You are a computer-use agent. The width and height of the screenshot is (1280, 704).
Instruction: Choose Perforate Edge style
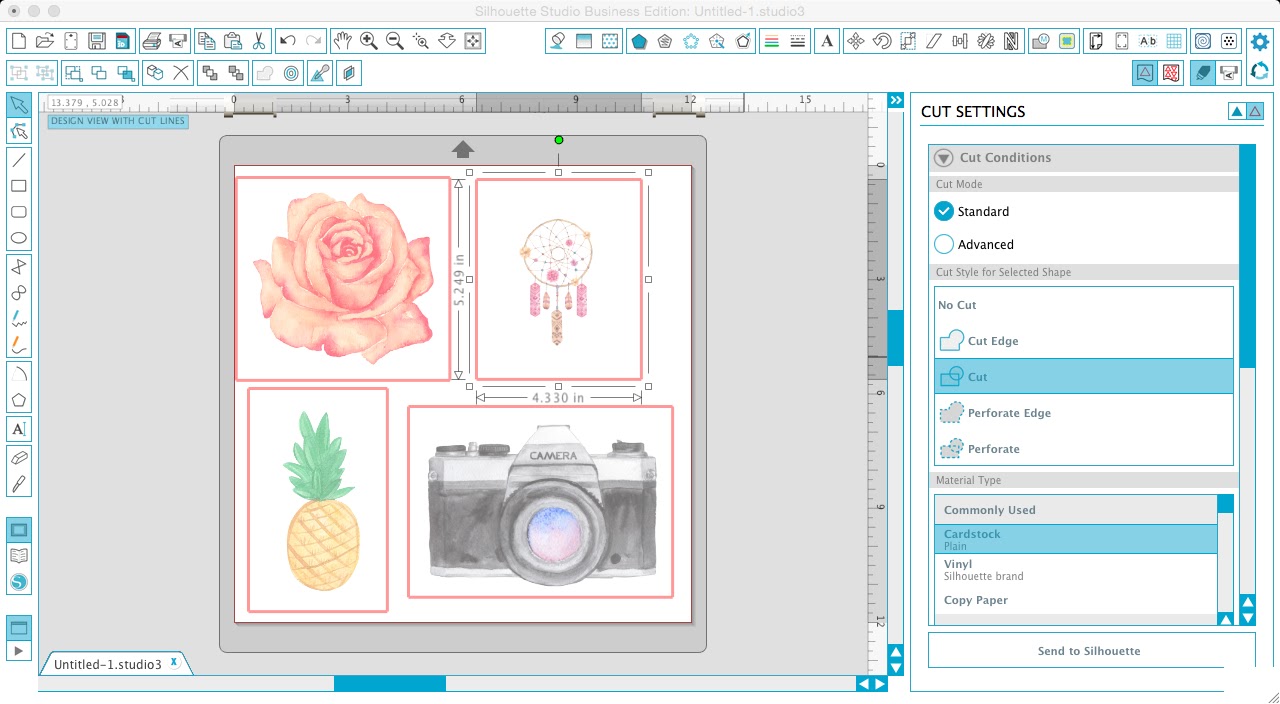tap(1084, 413)
